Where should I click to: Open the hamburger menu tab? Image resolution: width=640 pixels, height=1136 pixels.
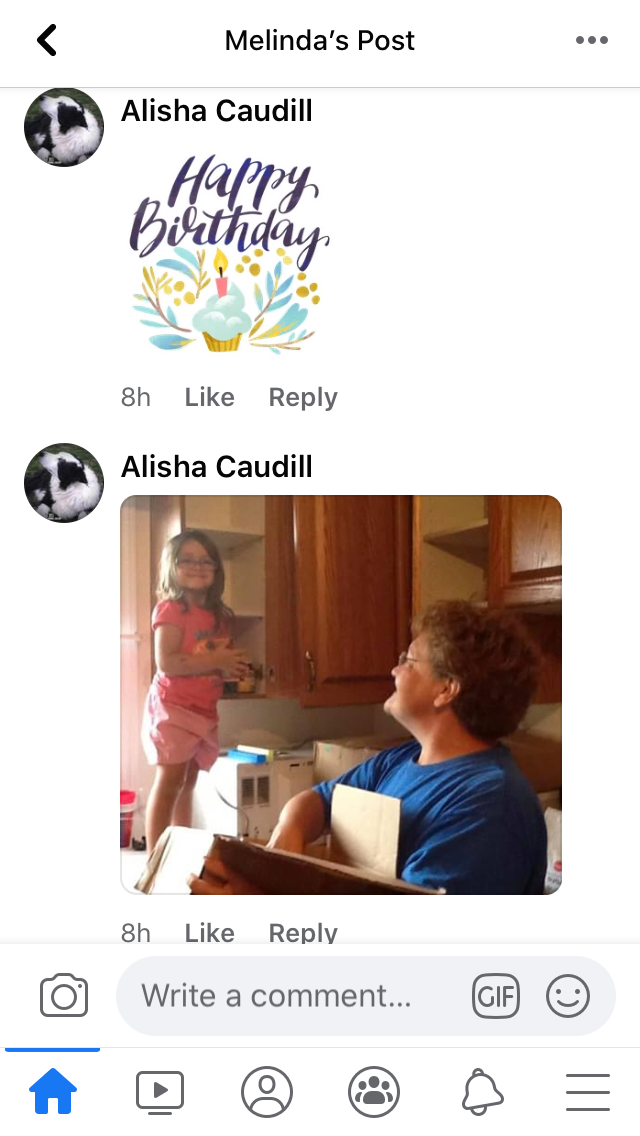pyautogui.click(x=588, y=1091)
